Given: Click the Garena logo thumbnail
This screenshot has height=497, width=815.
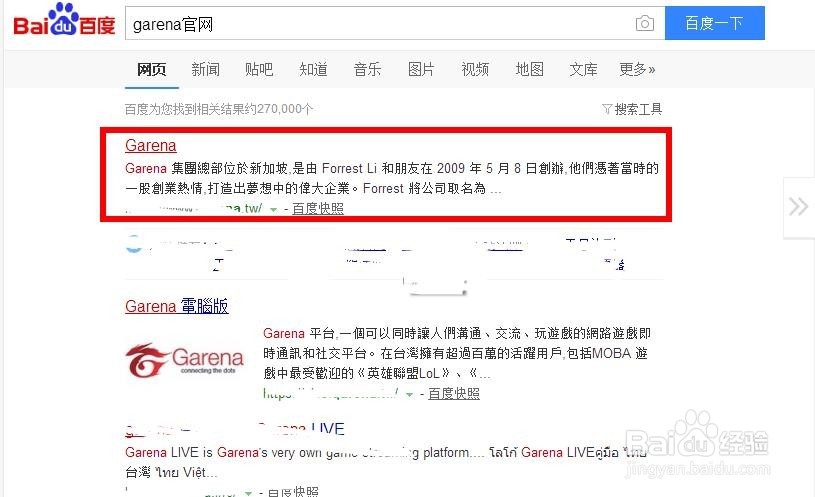Looking at the screenshot, I should coord(185,360).
